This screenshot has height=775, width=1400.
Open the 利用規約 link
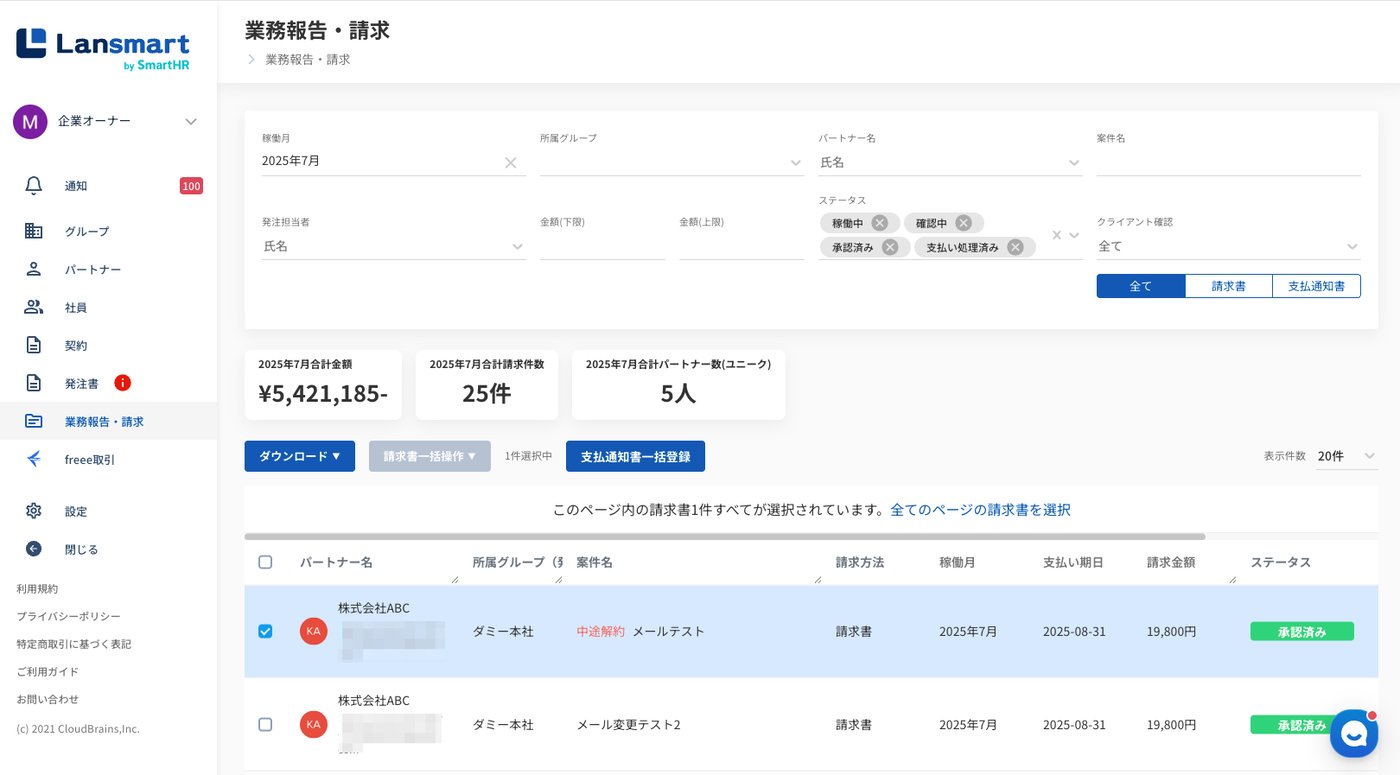(37, 589)
